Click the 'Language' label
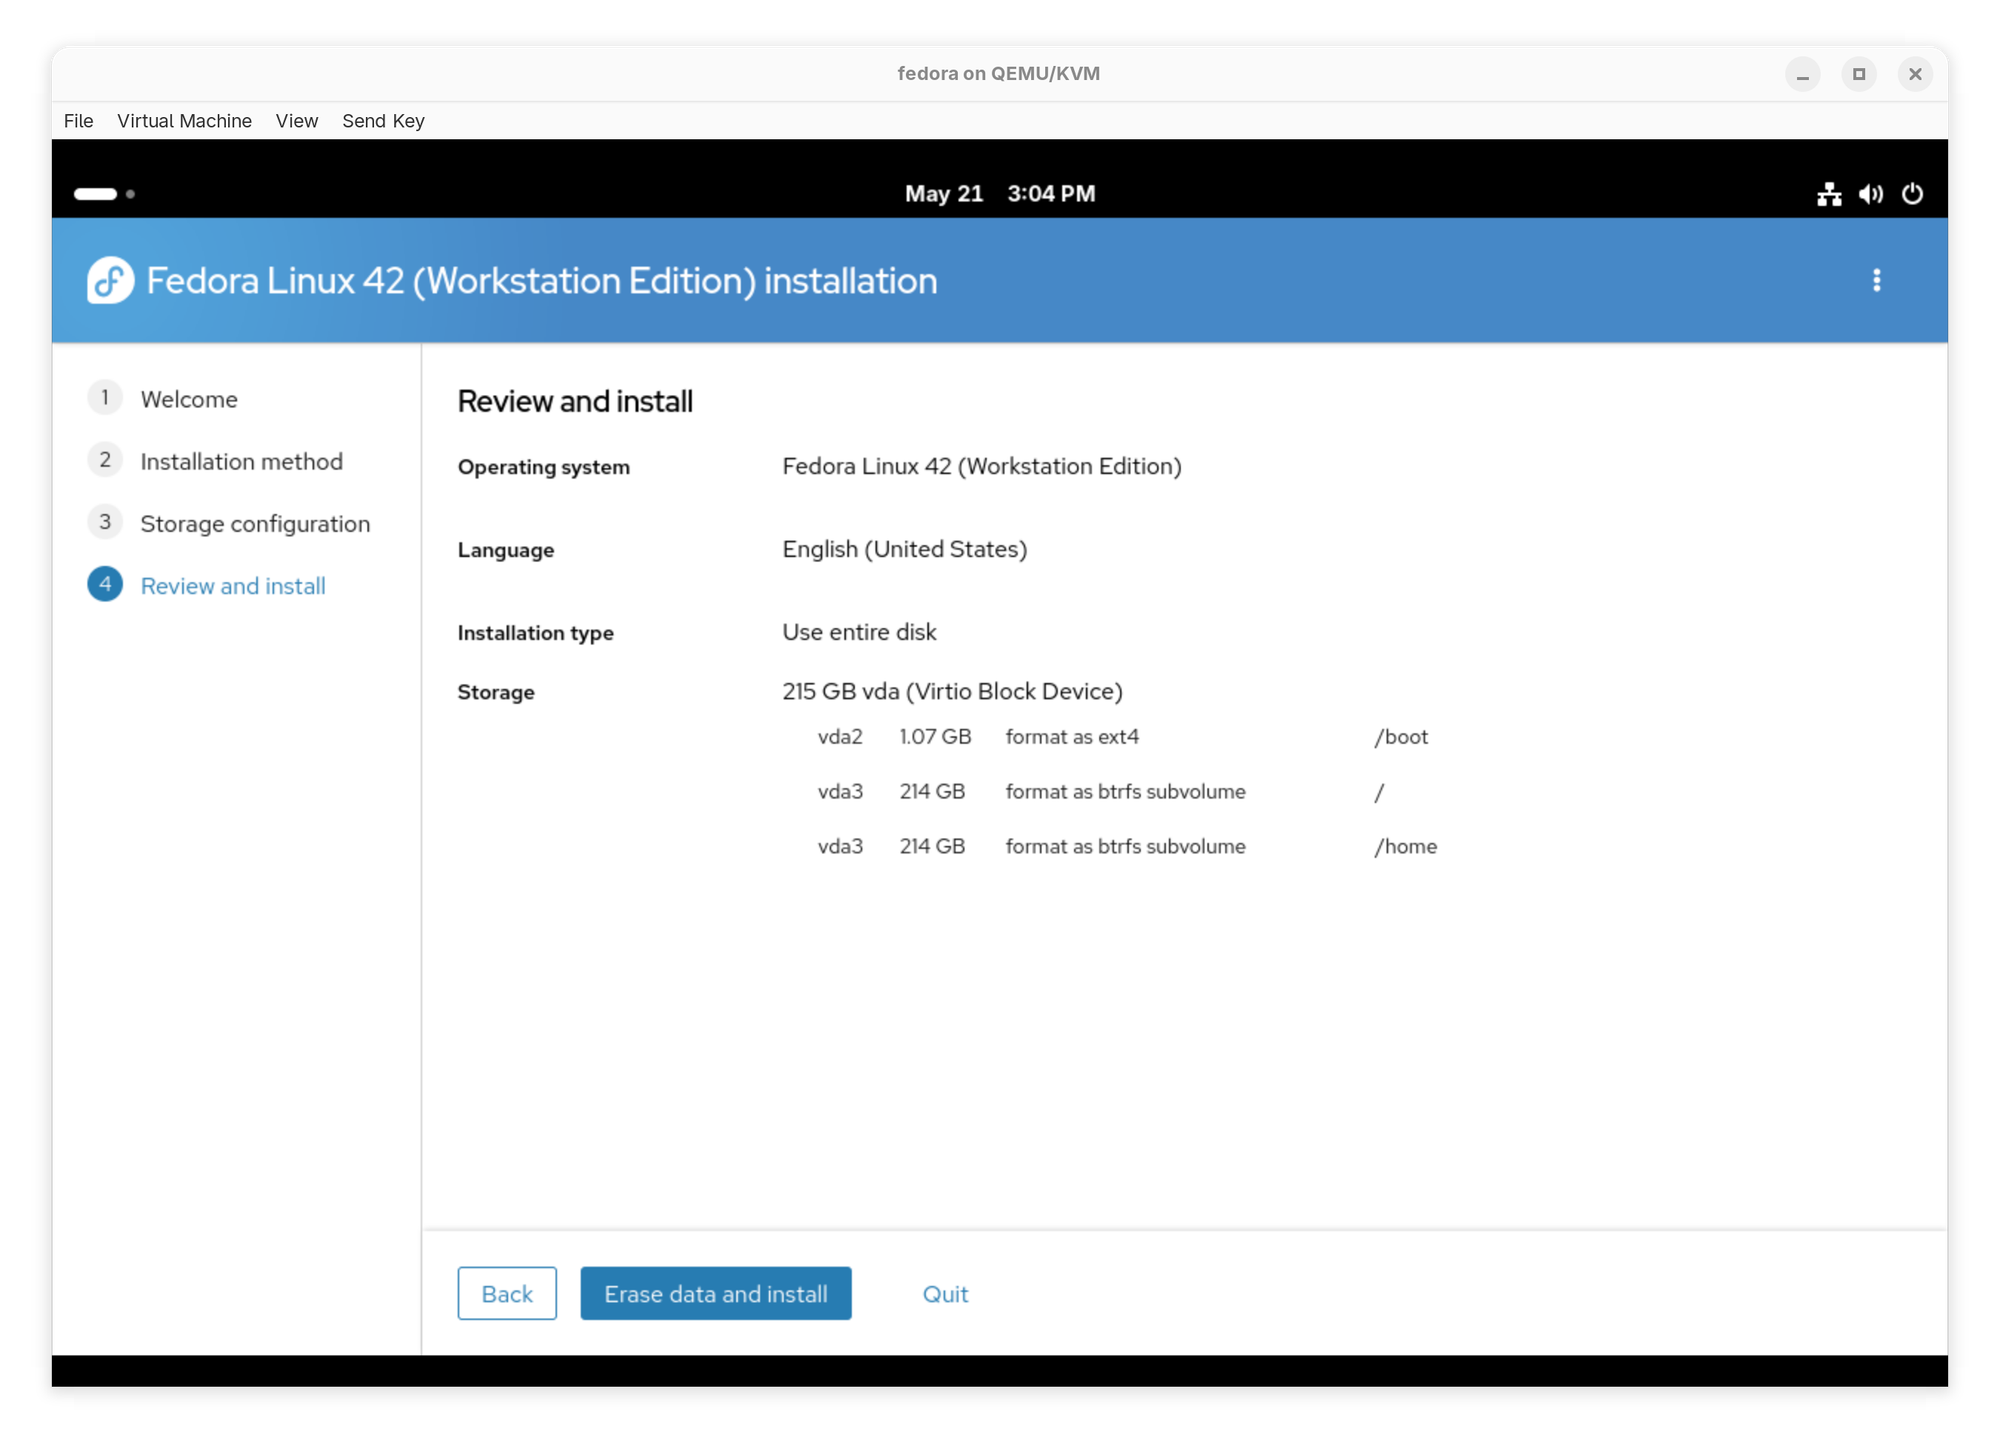The image size is (2000, 1443). tap(506, 550)
